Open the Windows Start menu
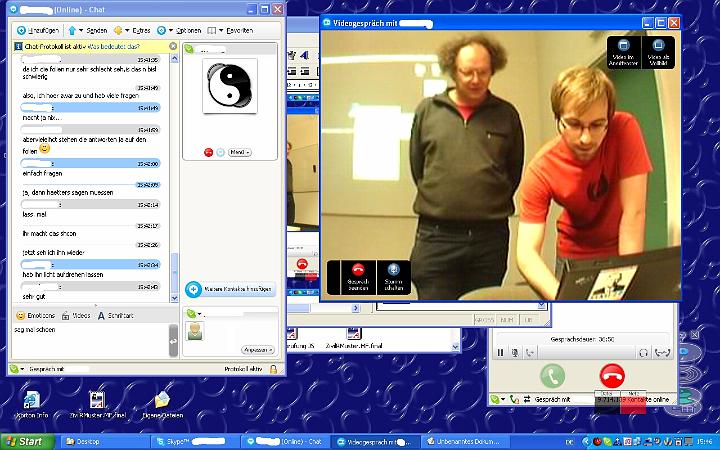Image resolution: width=720 pixels, height=450 pixels. [26, 442]
